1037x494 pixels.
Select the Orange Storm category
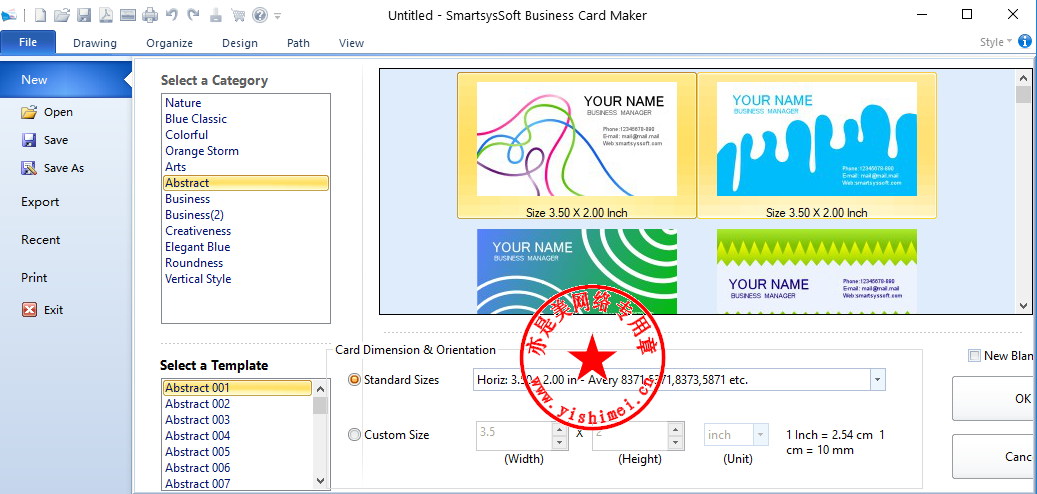coord(202,151)
